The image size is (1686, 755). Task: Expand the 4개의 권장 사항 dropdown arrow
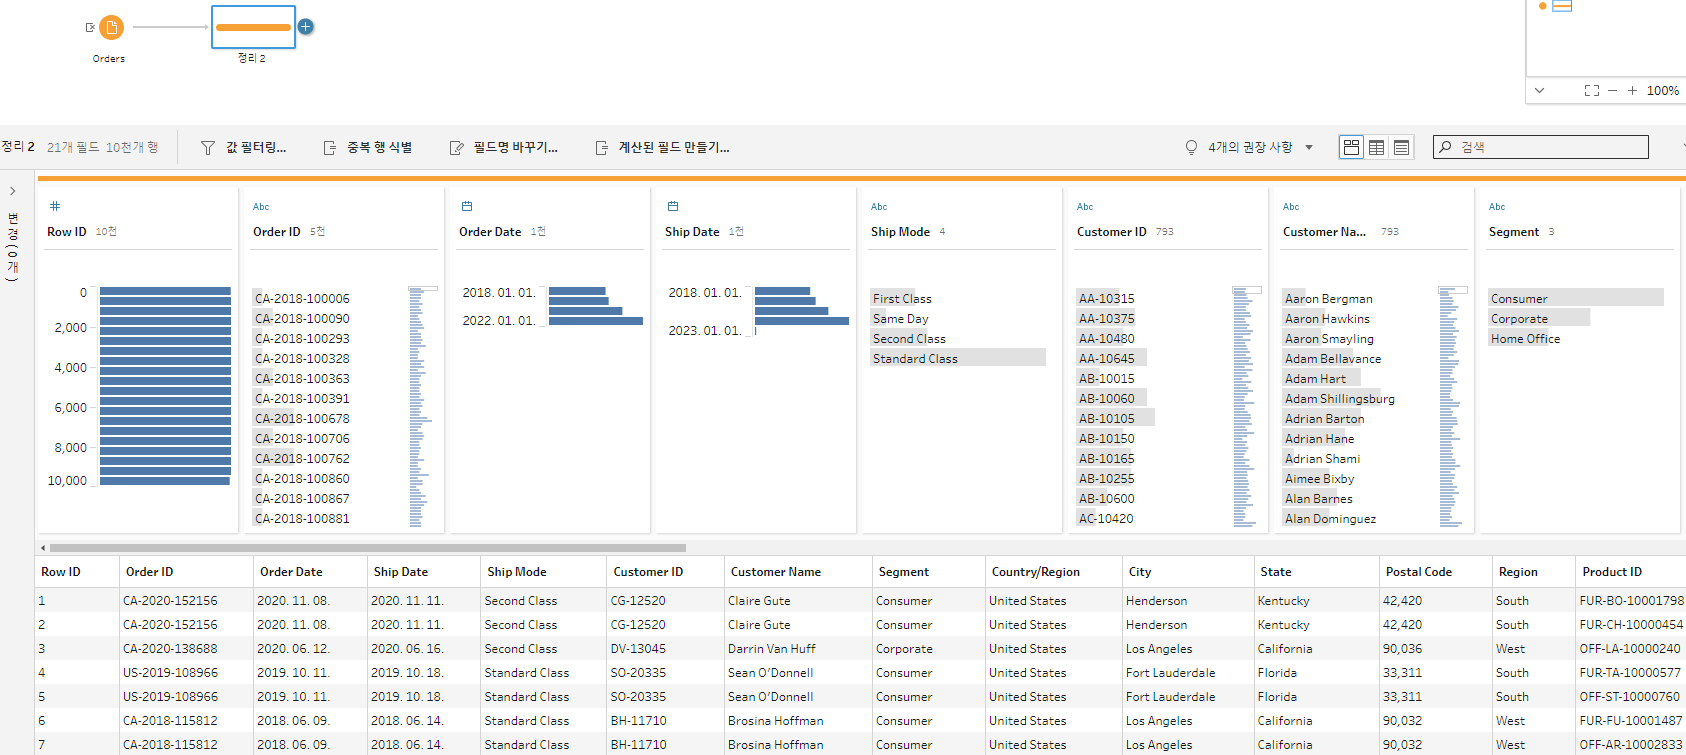(1309, 147)
